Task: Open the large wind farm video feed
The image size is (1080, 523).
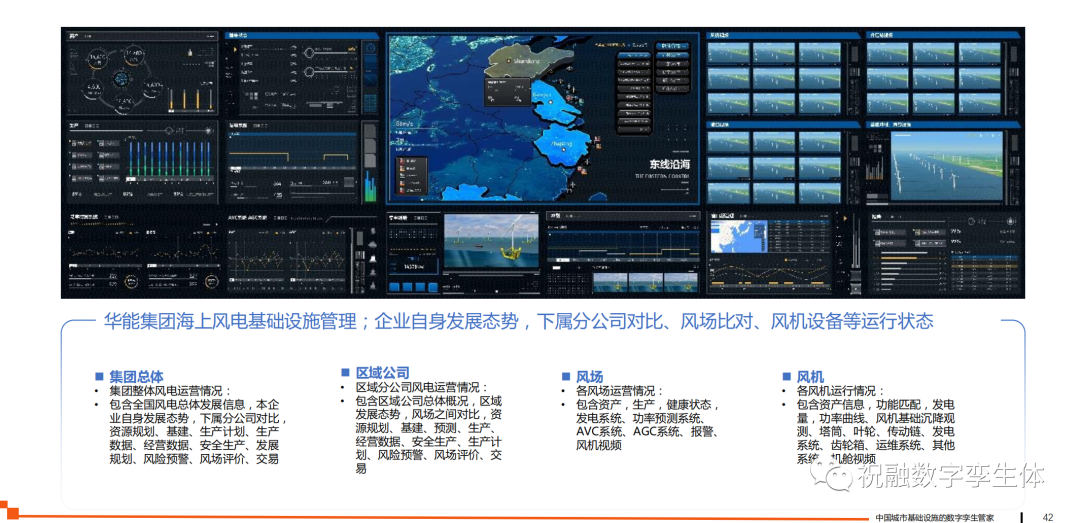Action: (944, 164)
